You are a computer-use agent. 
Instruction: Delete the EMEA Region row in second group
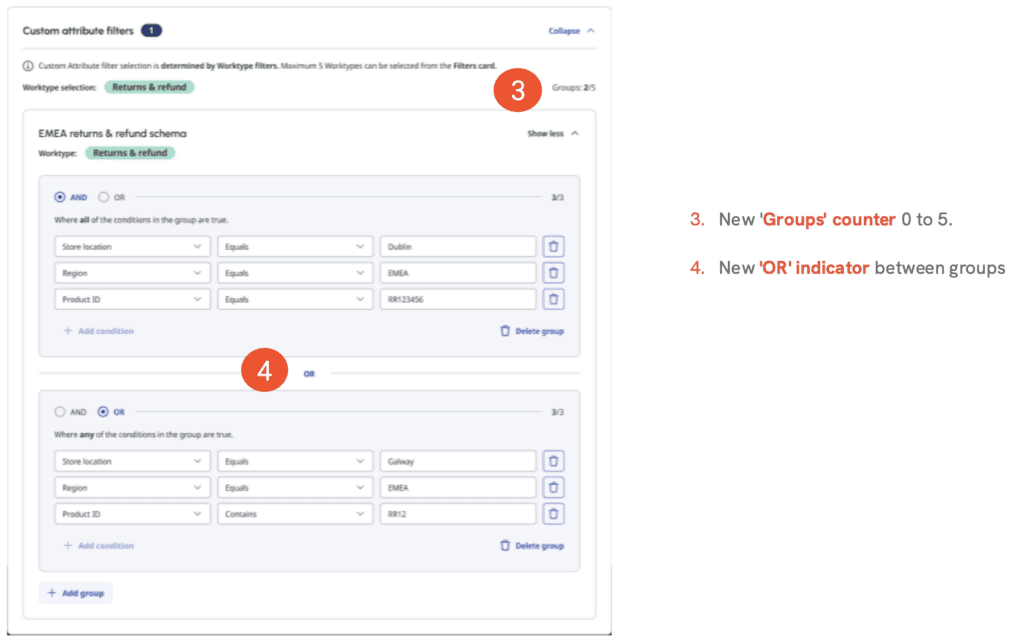(553, 487)
